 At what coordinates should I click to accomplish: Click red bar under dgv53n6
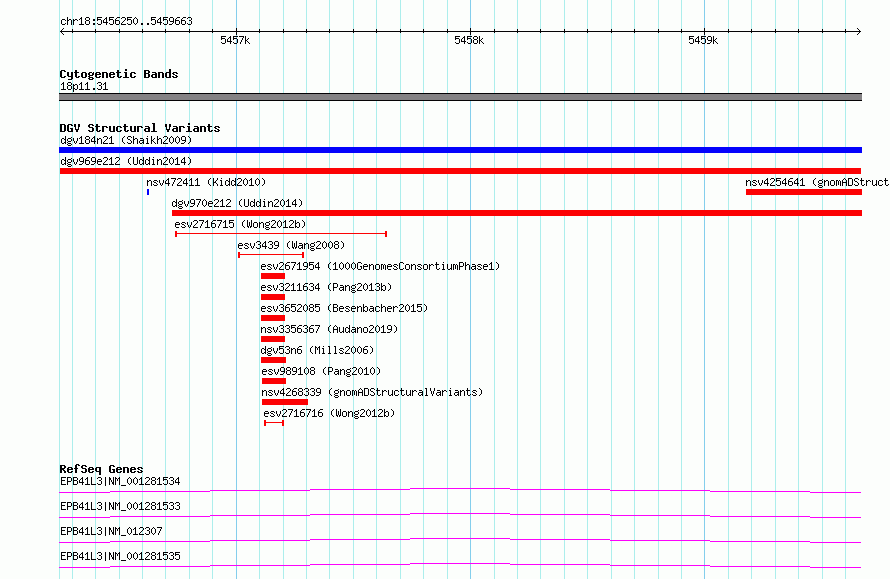click(x=274, y=360)
